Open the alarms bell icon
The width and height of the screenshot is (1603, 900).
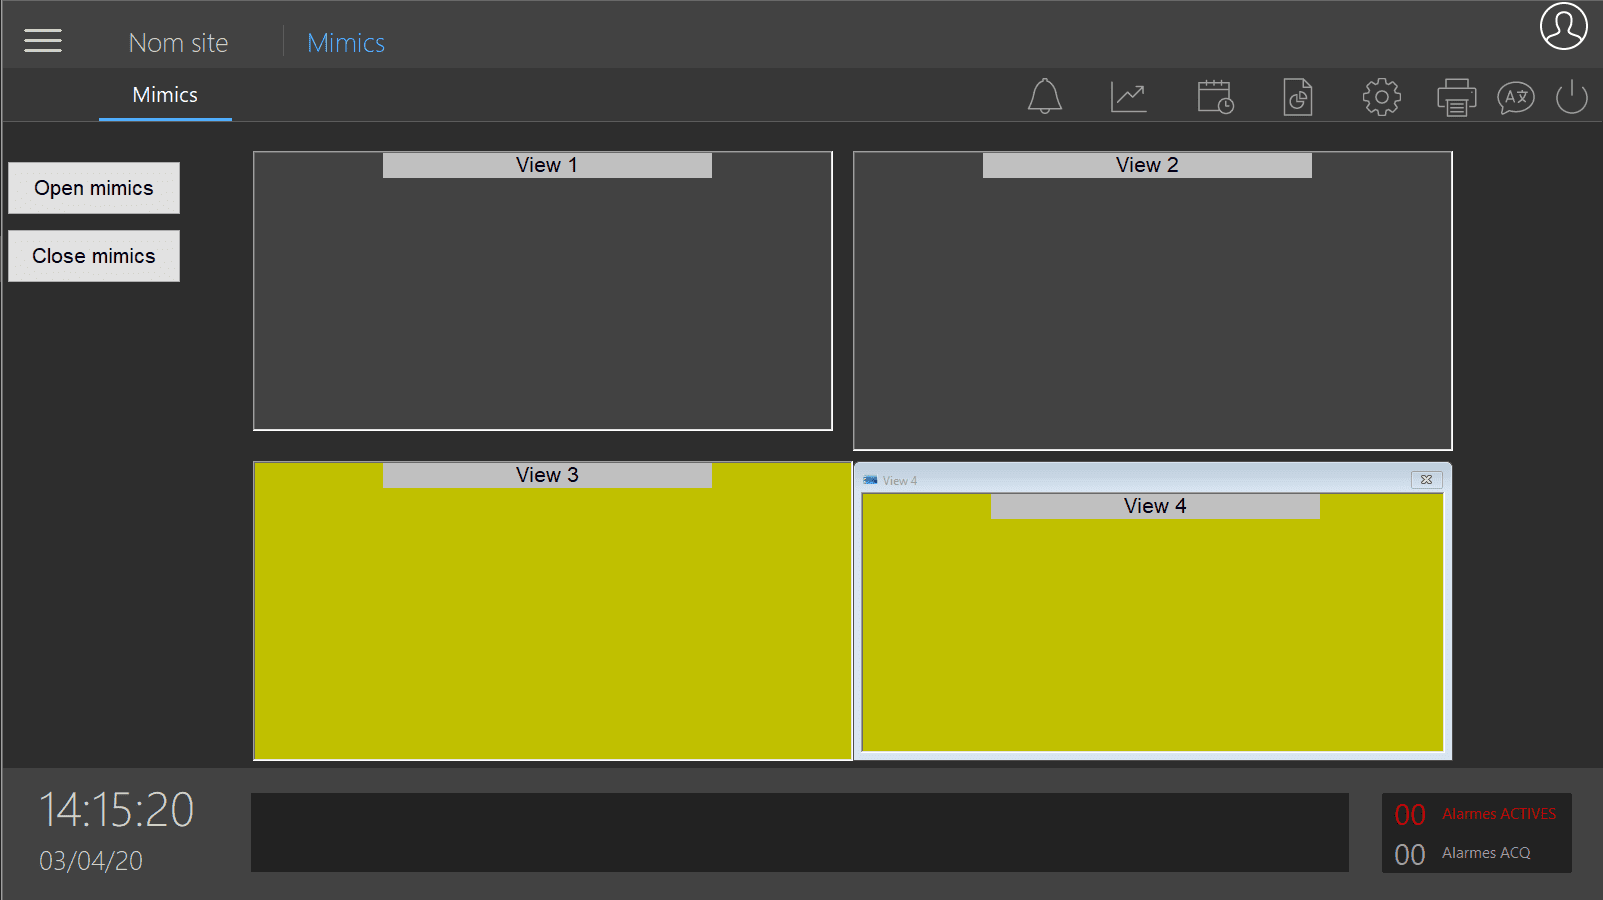coord(1044,97)
